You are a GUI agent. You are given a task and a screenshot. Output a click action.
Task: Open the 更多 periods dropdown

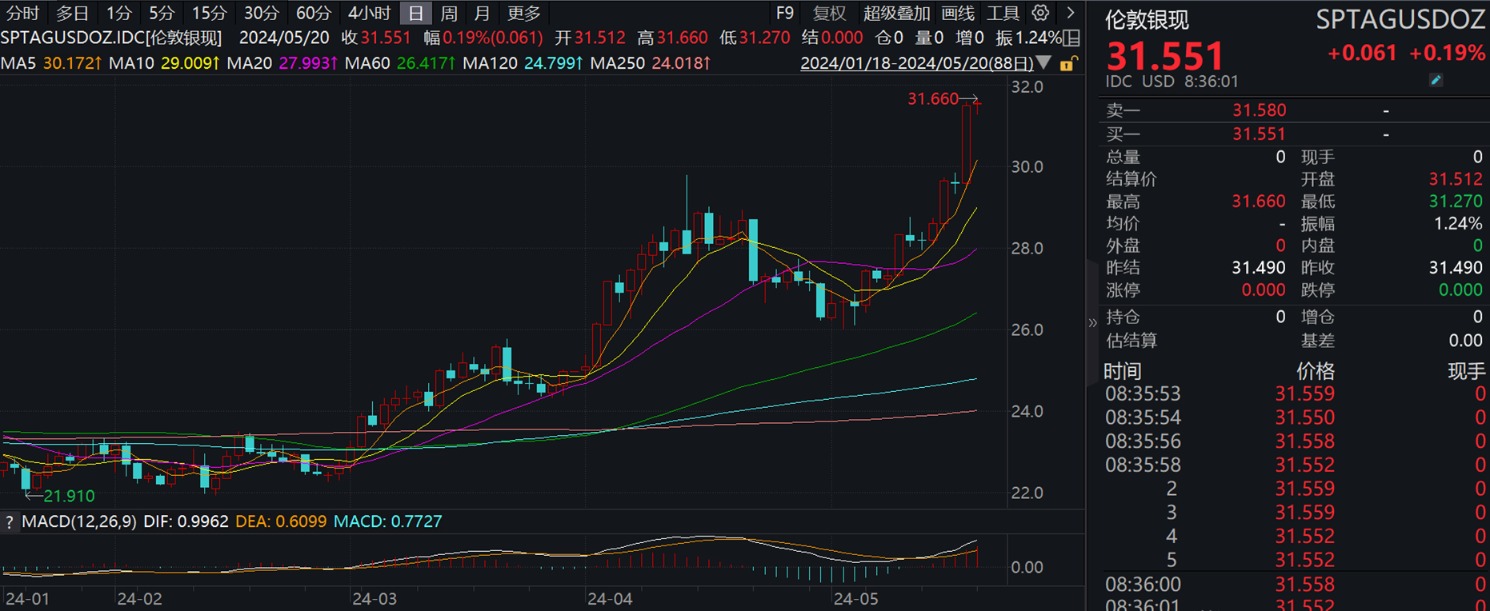tap(523, 13)
